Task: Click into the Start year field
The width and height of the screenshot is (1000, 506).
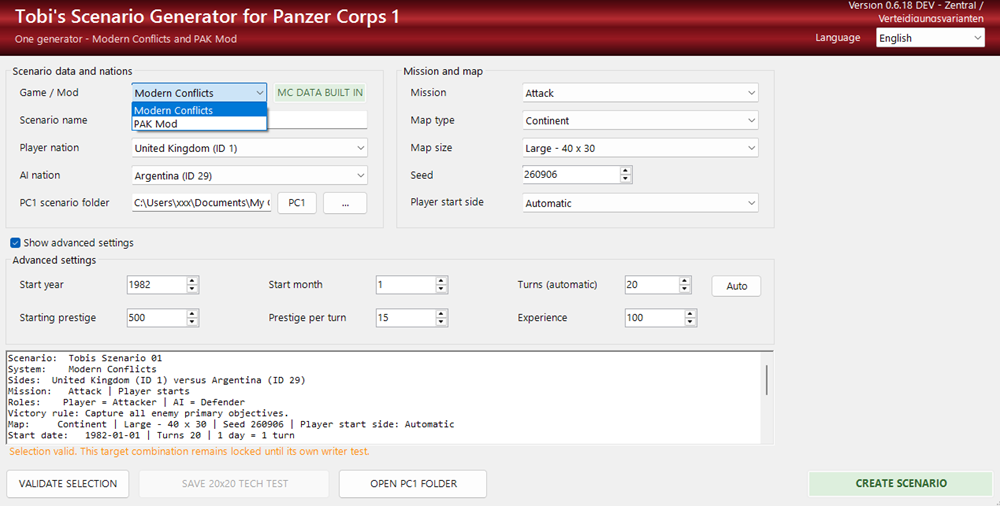Action: pos(157,285)
